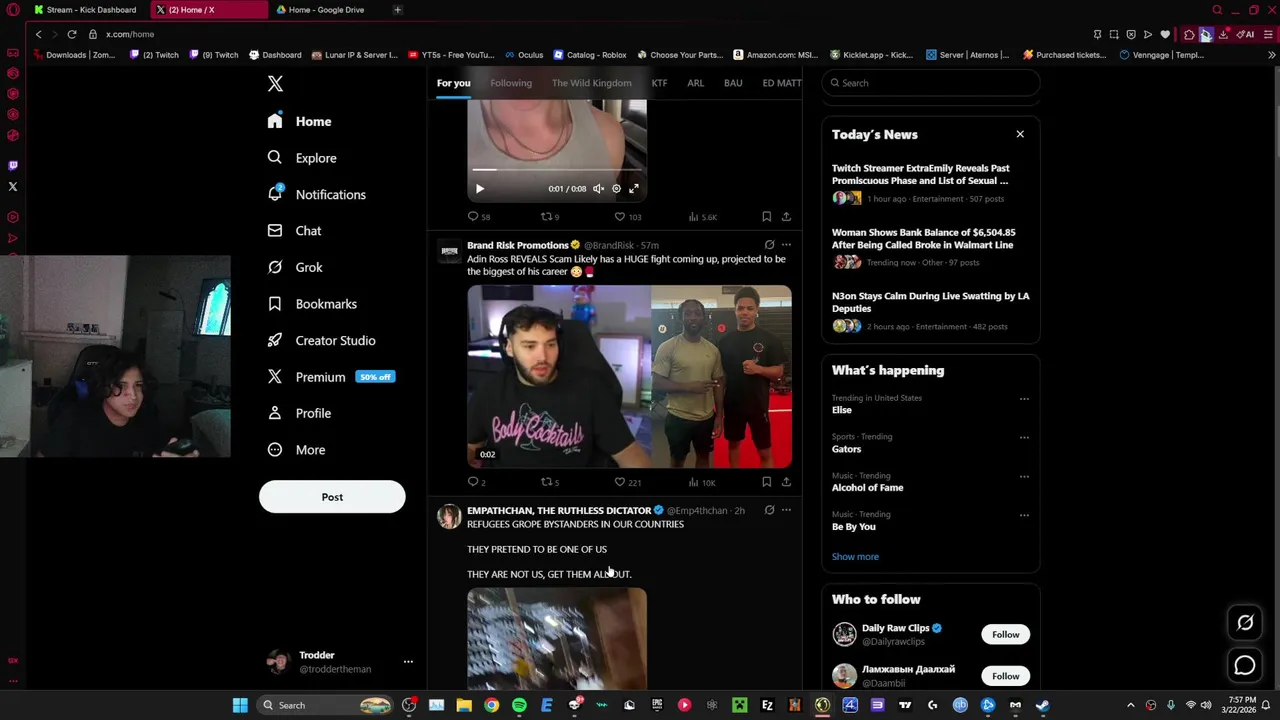Click the white Post button
Image resolution: width=1280 pixels, height=720 pixels.
332,497
